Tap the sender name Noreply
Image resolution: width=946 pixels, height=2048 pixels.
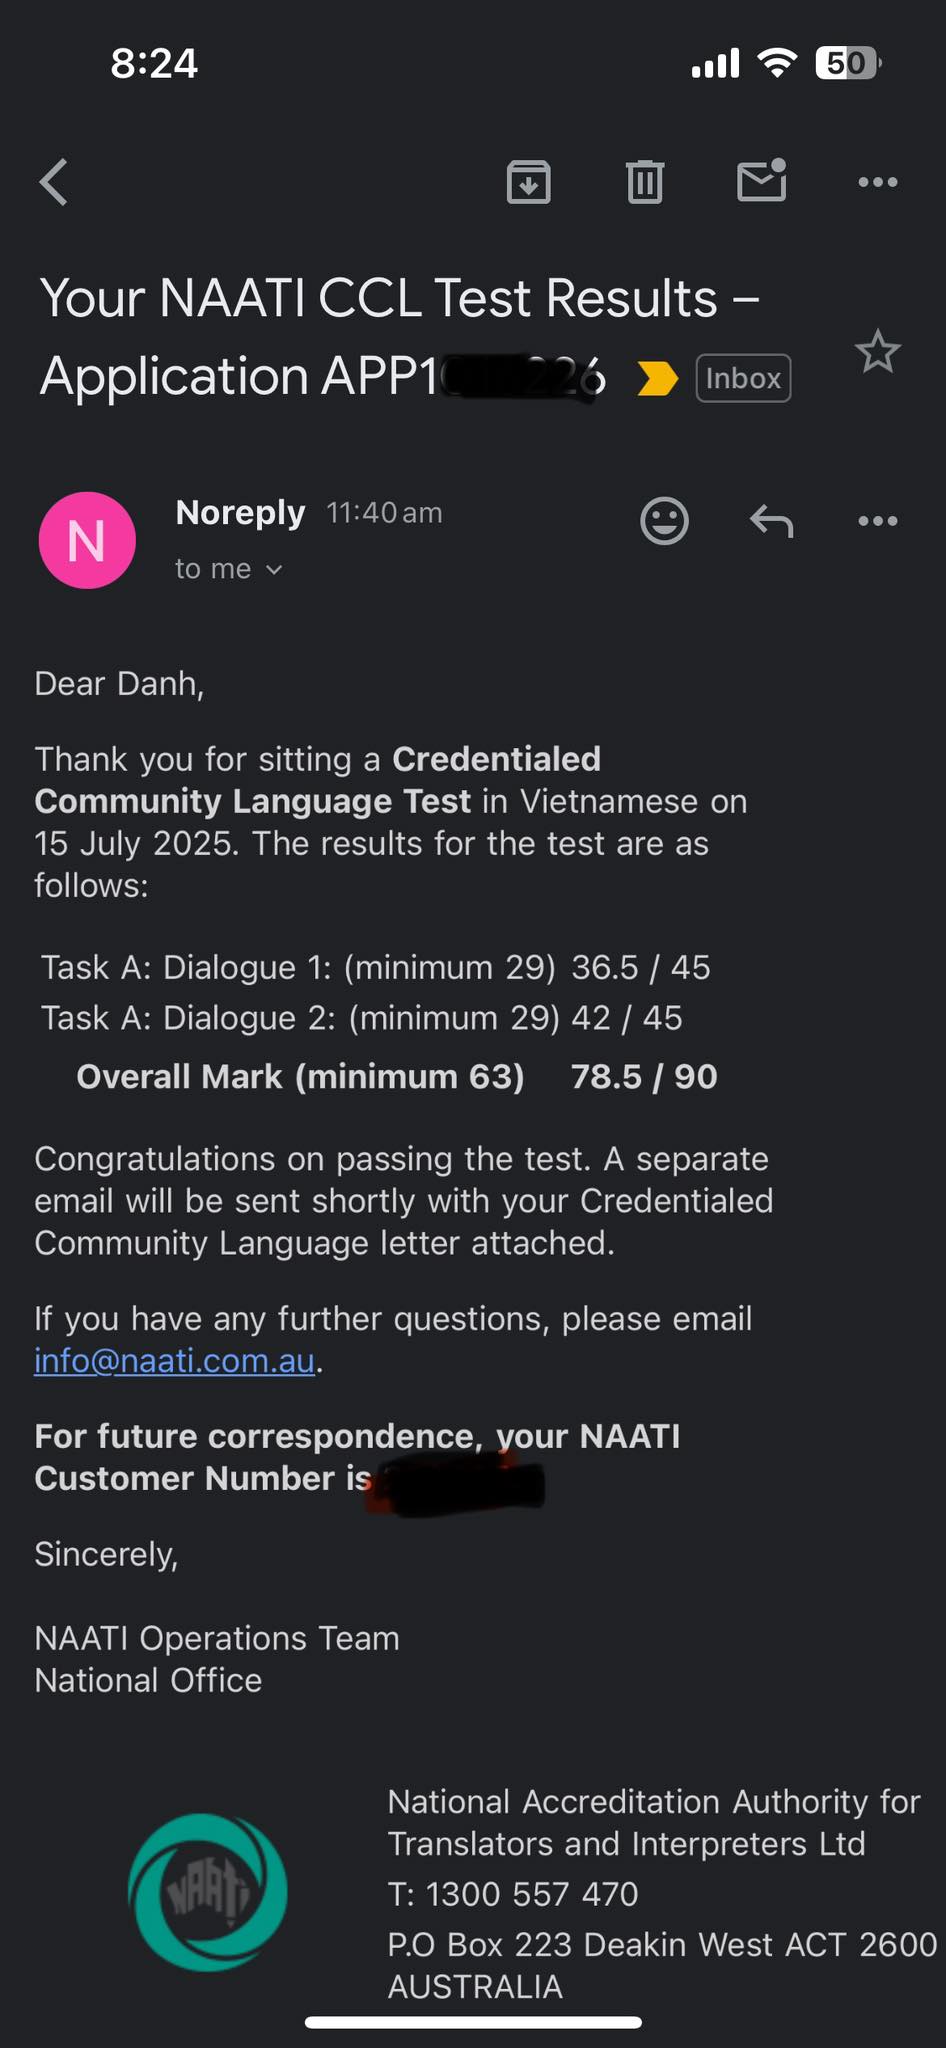(240, 513)
